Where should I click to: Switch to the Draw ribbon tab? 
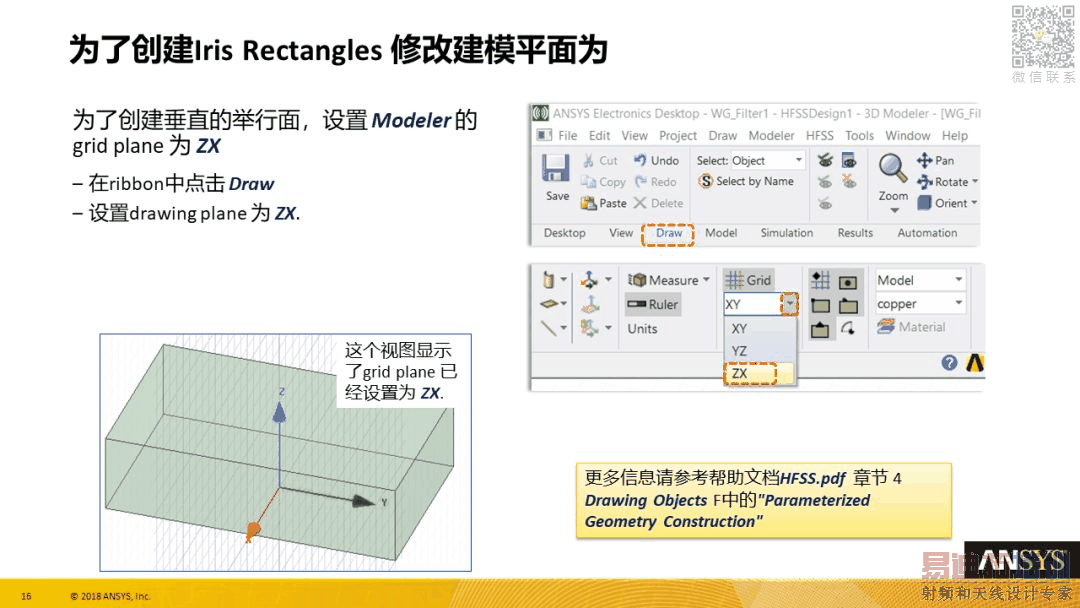[668, 233]
